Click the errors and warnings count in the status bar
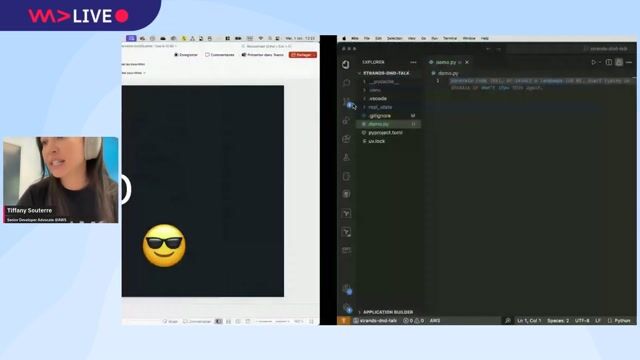Image resolution: width=640 pixels, height=360 pixels. click(x=413, y=321)
